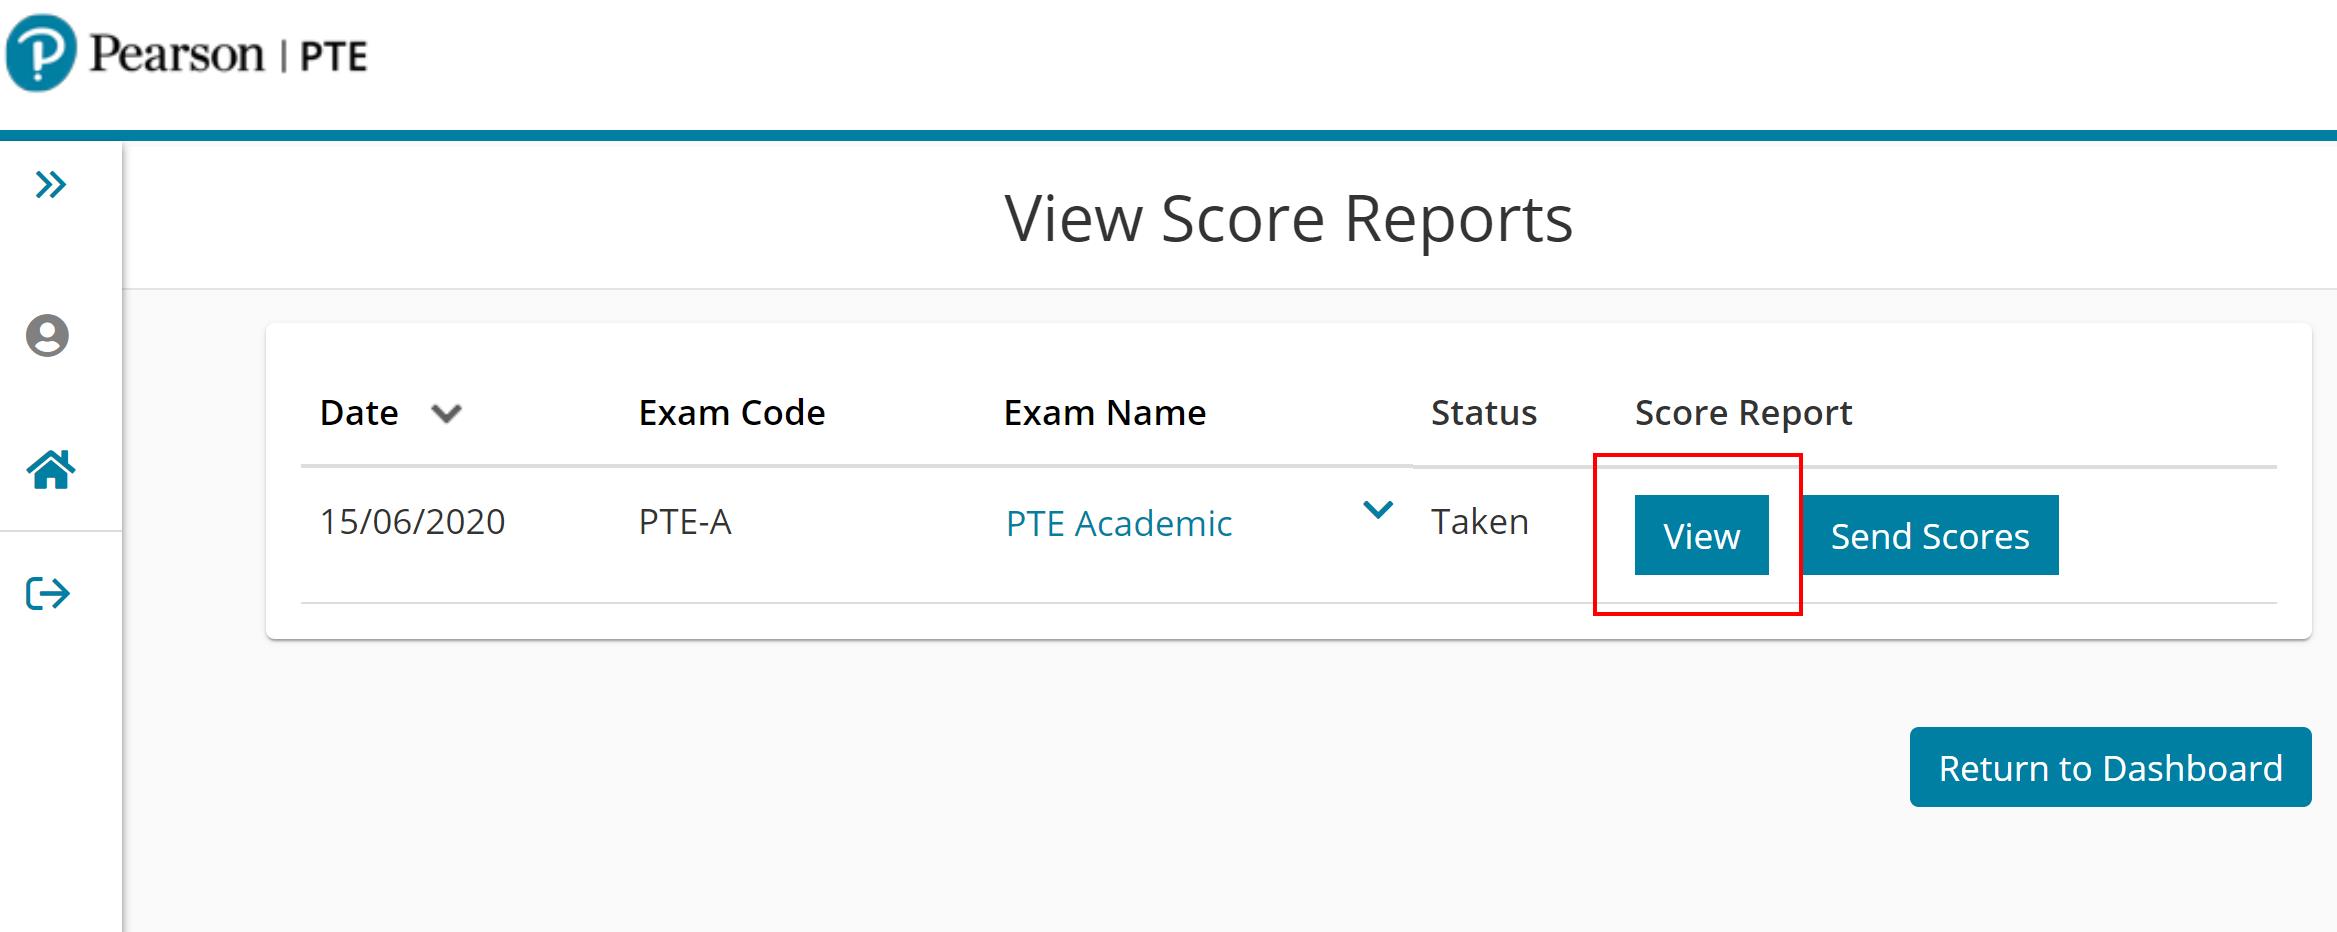The image size is (2337, 932).
Task: Select the Score Report column header
Action: point(1743,413)
